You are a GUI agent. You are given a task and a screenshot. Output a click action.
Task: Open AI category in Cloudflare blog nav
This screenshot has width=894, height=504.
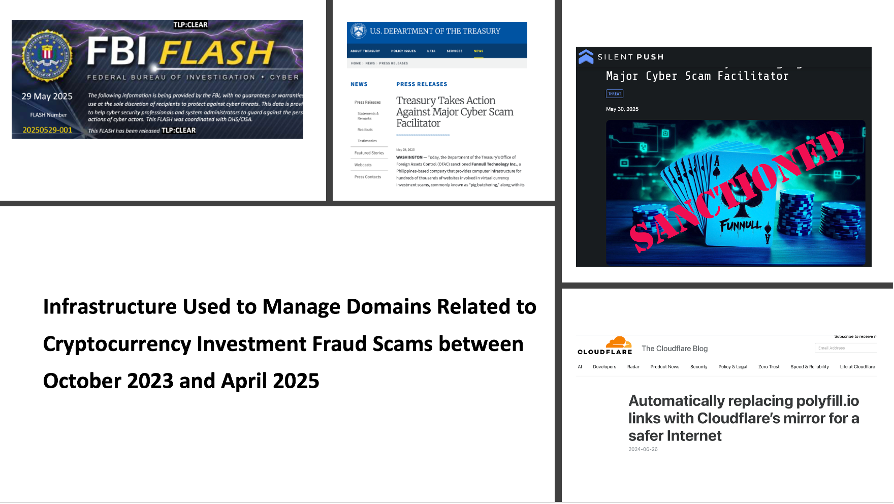[x=580, y=367]
